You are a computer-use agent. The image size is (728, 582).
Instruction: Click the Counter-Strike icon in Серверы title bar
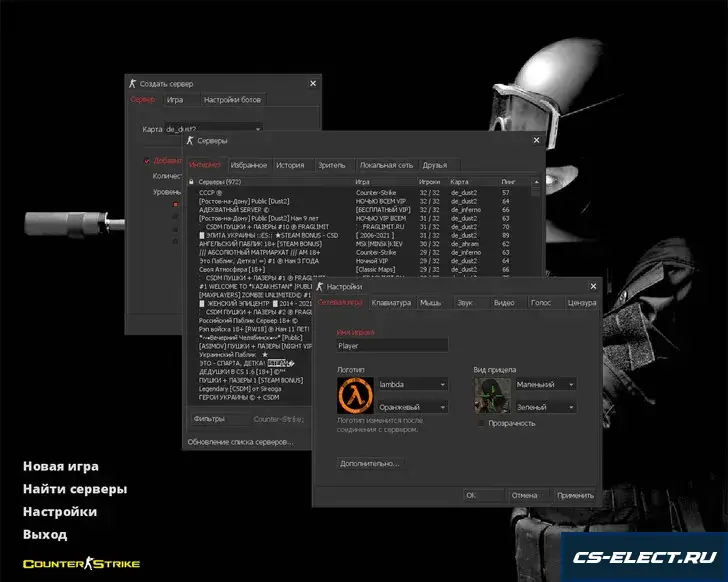(x=190, y=140)
